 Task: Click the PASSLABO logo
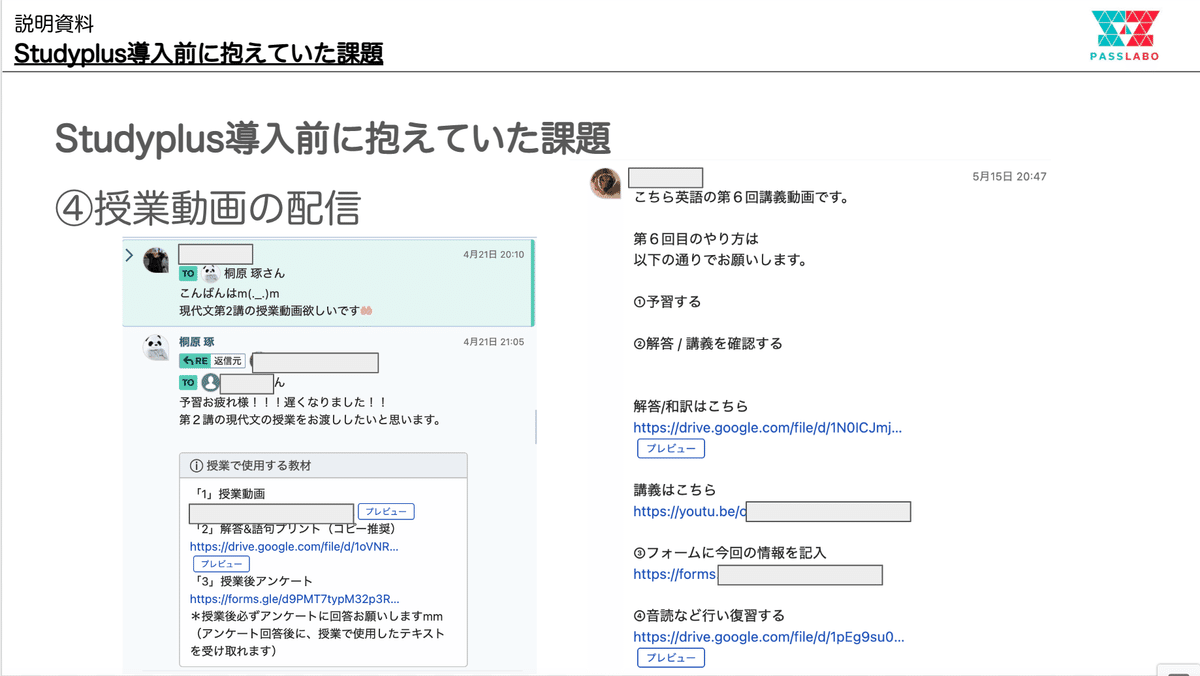[x=1123, y=31]
